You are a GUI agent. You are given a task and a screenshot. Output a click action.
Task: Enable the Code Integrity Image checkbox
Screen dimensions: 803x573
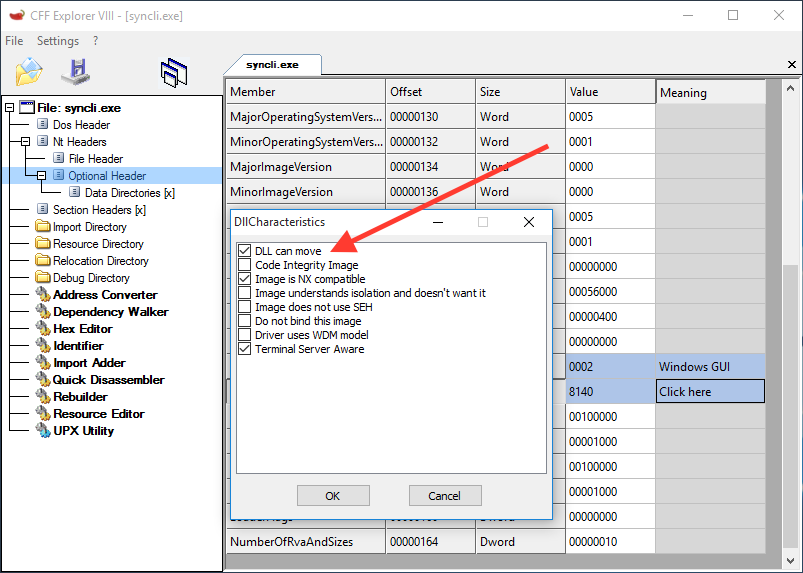coord(245,265)
